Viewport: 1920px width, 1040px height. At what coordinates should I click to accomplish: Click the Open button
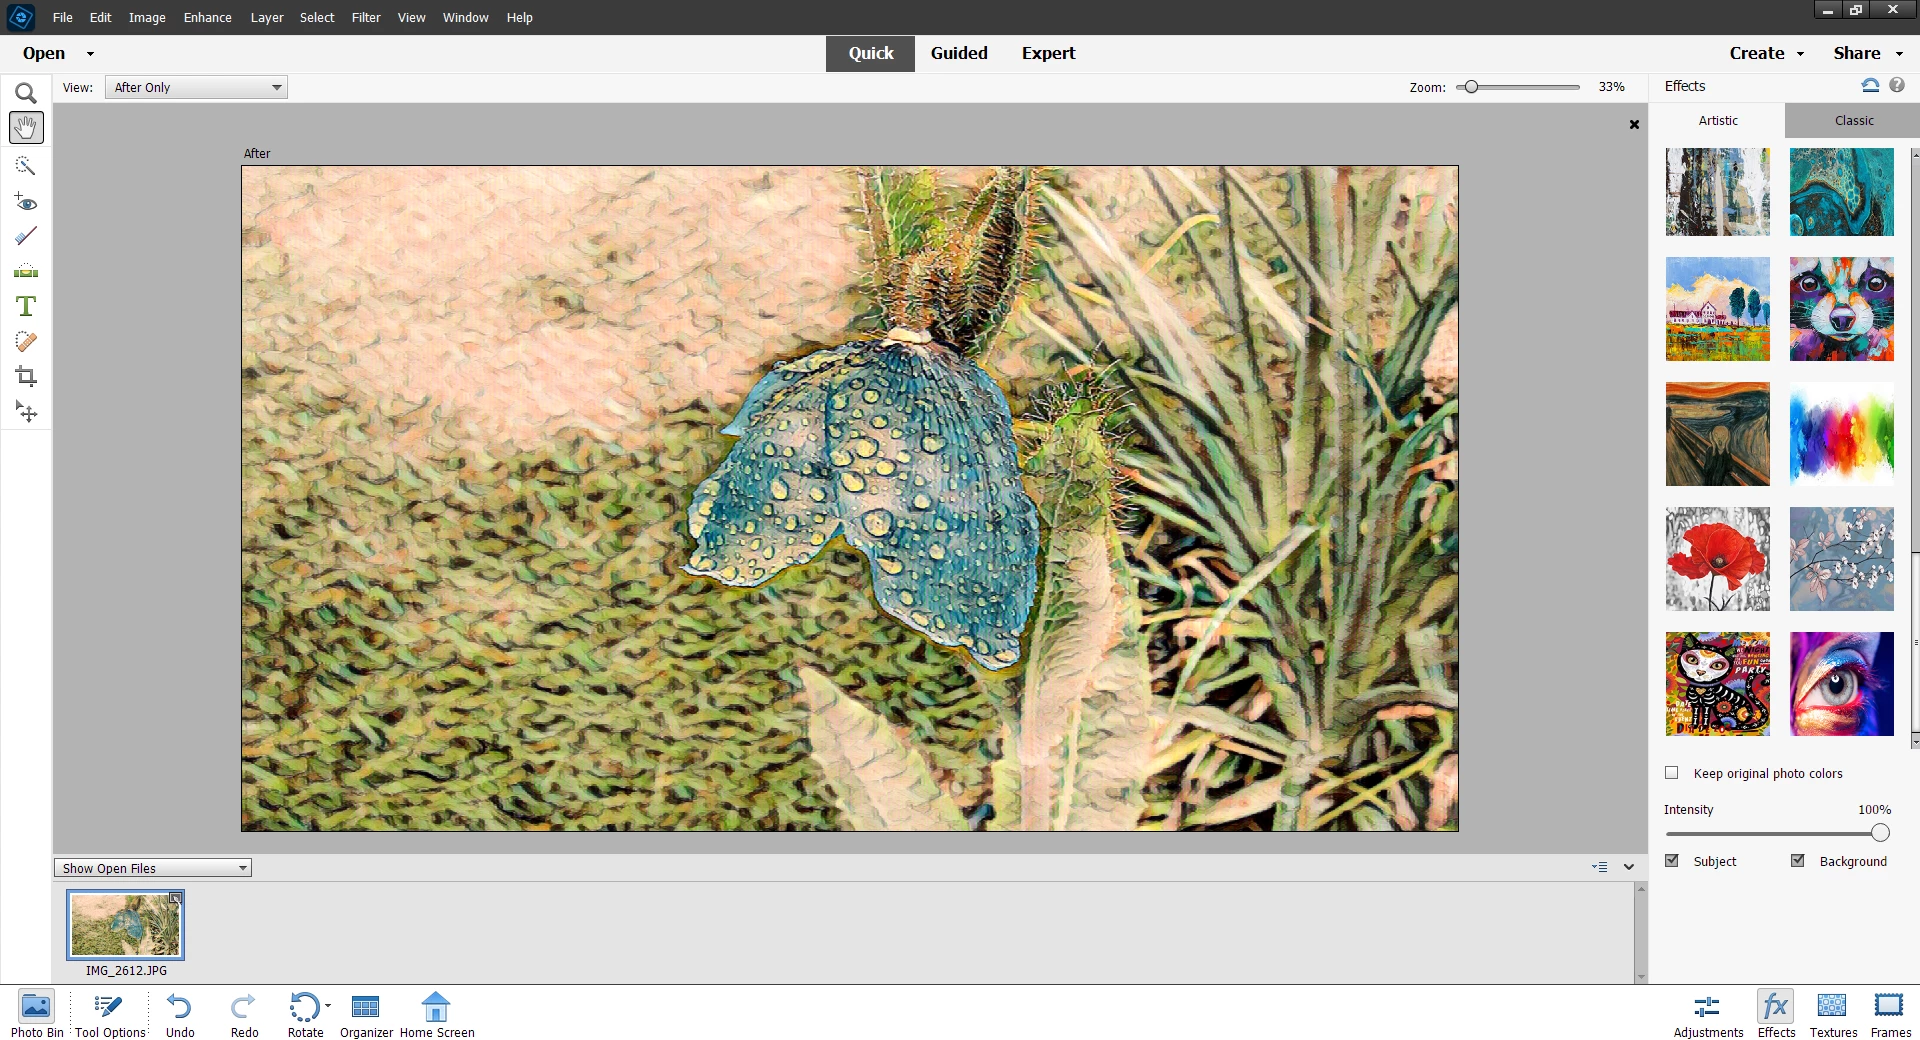(44, 53)
